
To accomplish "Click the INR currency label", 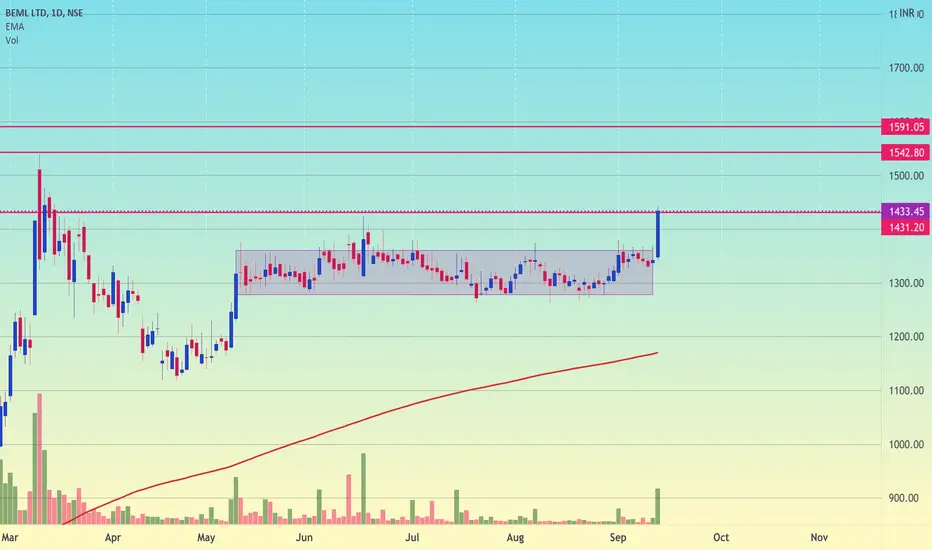I will click(907, 13).
